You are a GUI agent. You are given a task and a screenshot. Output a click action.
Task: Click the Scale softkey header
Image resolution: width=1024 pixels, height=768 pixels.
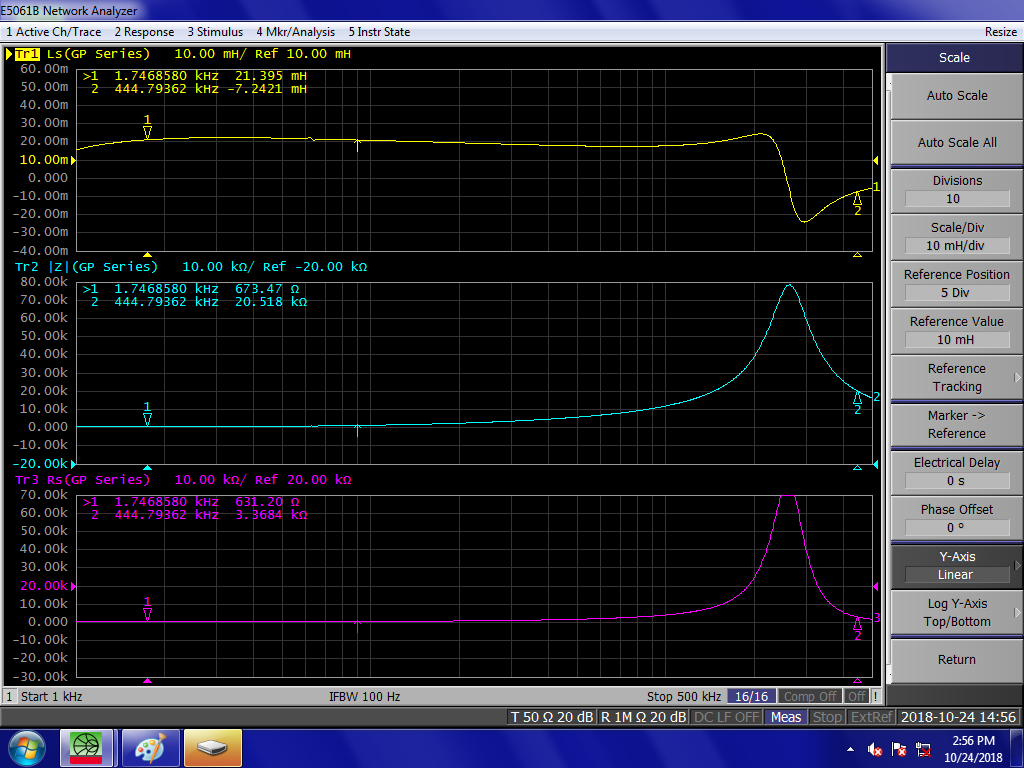[x=954, y=57]
